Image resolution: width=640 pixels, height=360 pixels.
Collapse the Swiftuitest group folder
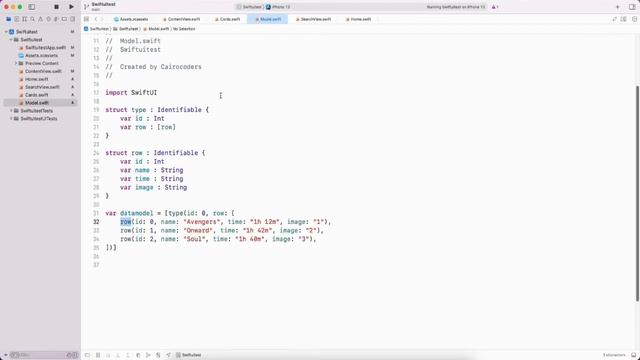click(11, 40)
